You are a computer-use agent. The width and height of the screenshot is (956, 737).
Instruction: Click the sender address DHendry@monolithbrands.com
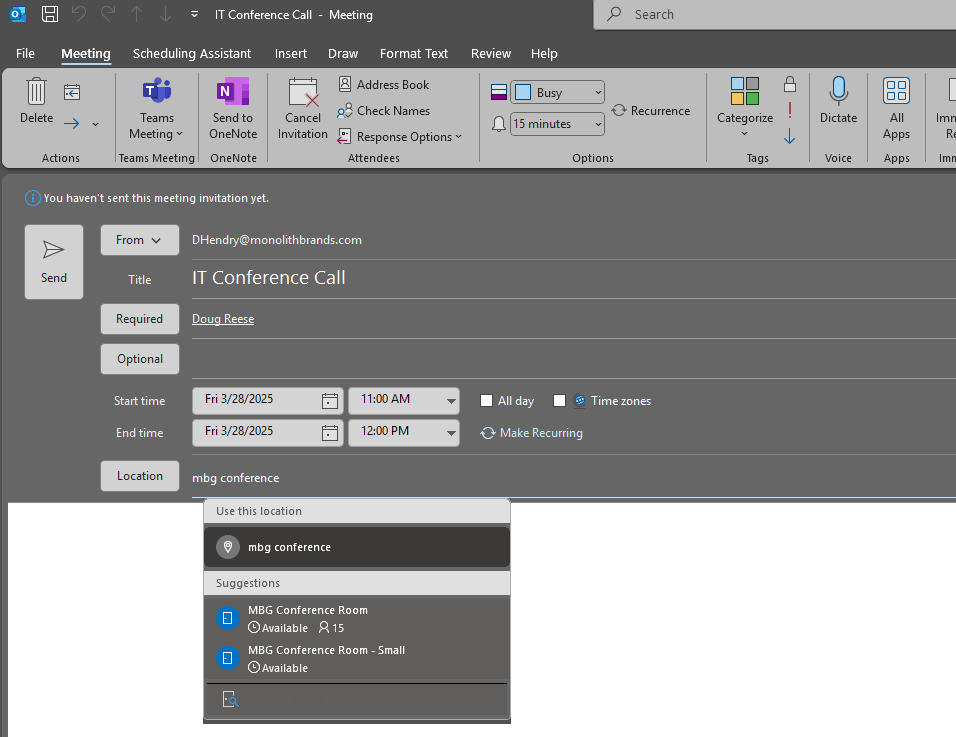pos(277,240)
